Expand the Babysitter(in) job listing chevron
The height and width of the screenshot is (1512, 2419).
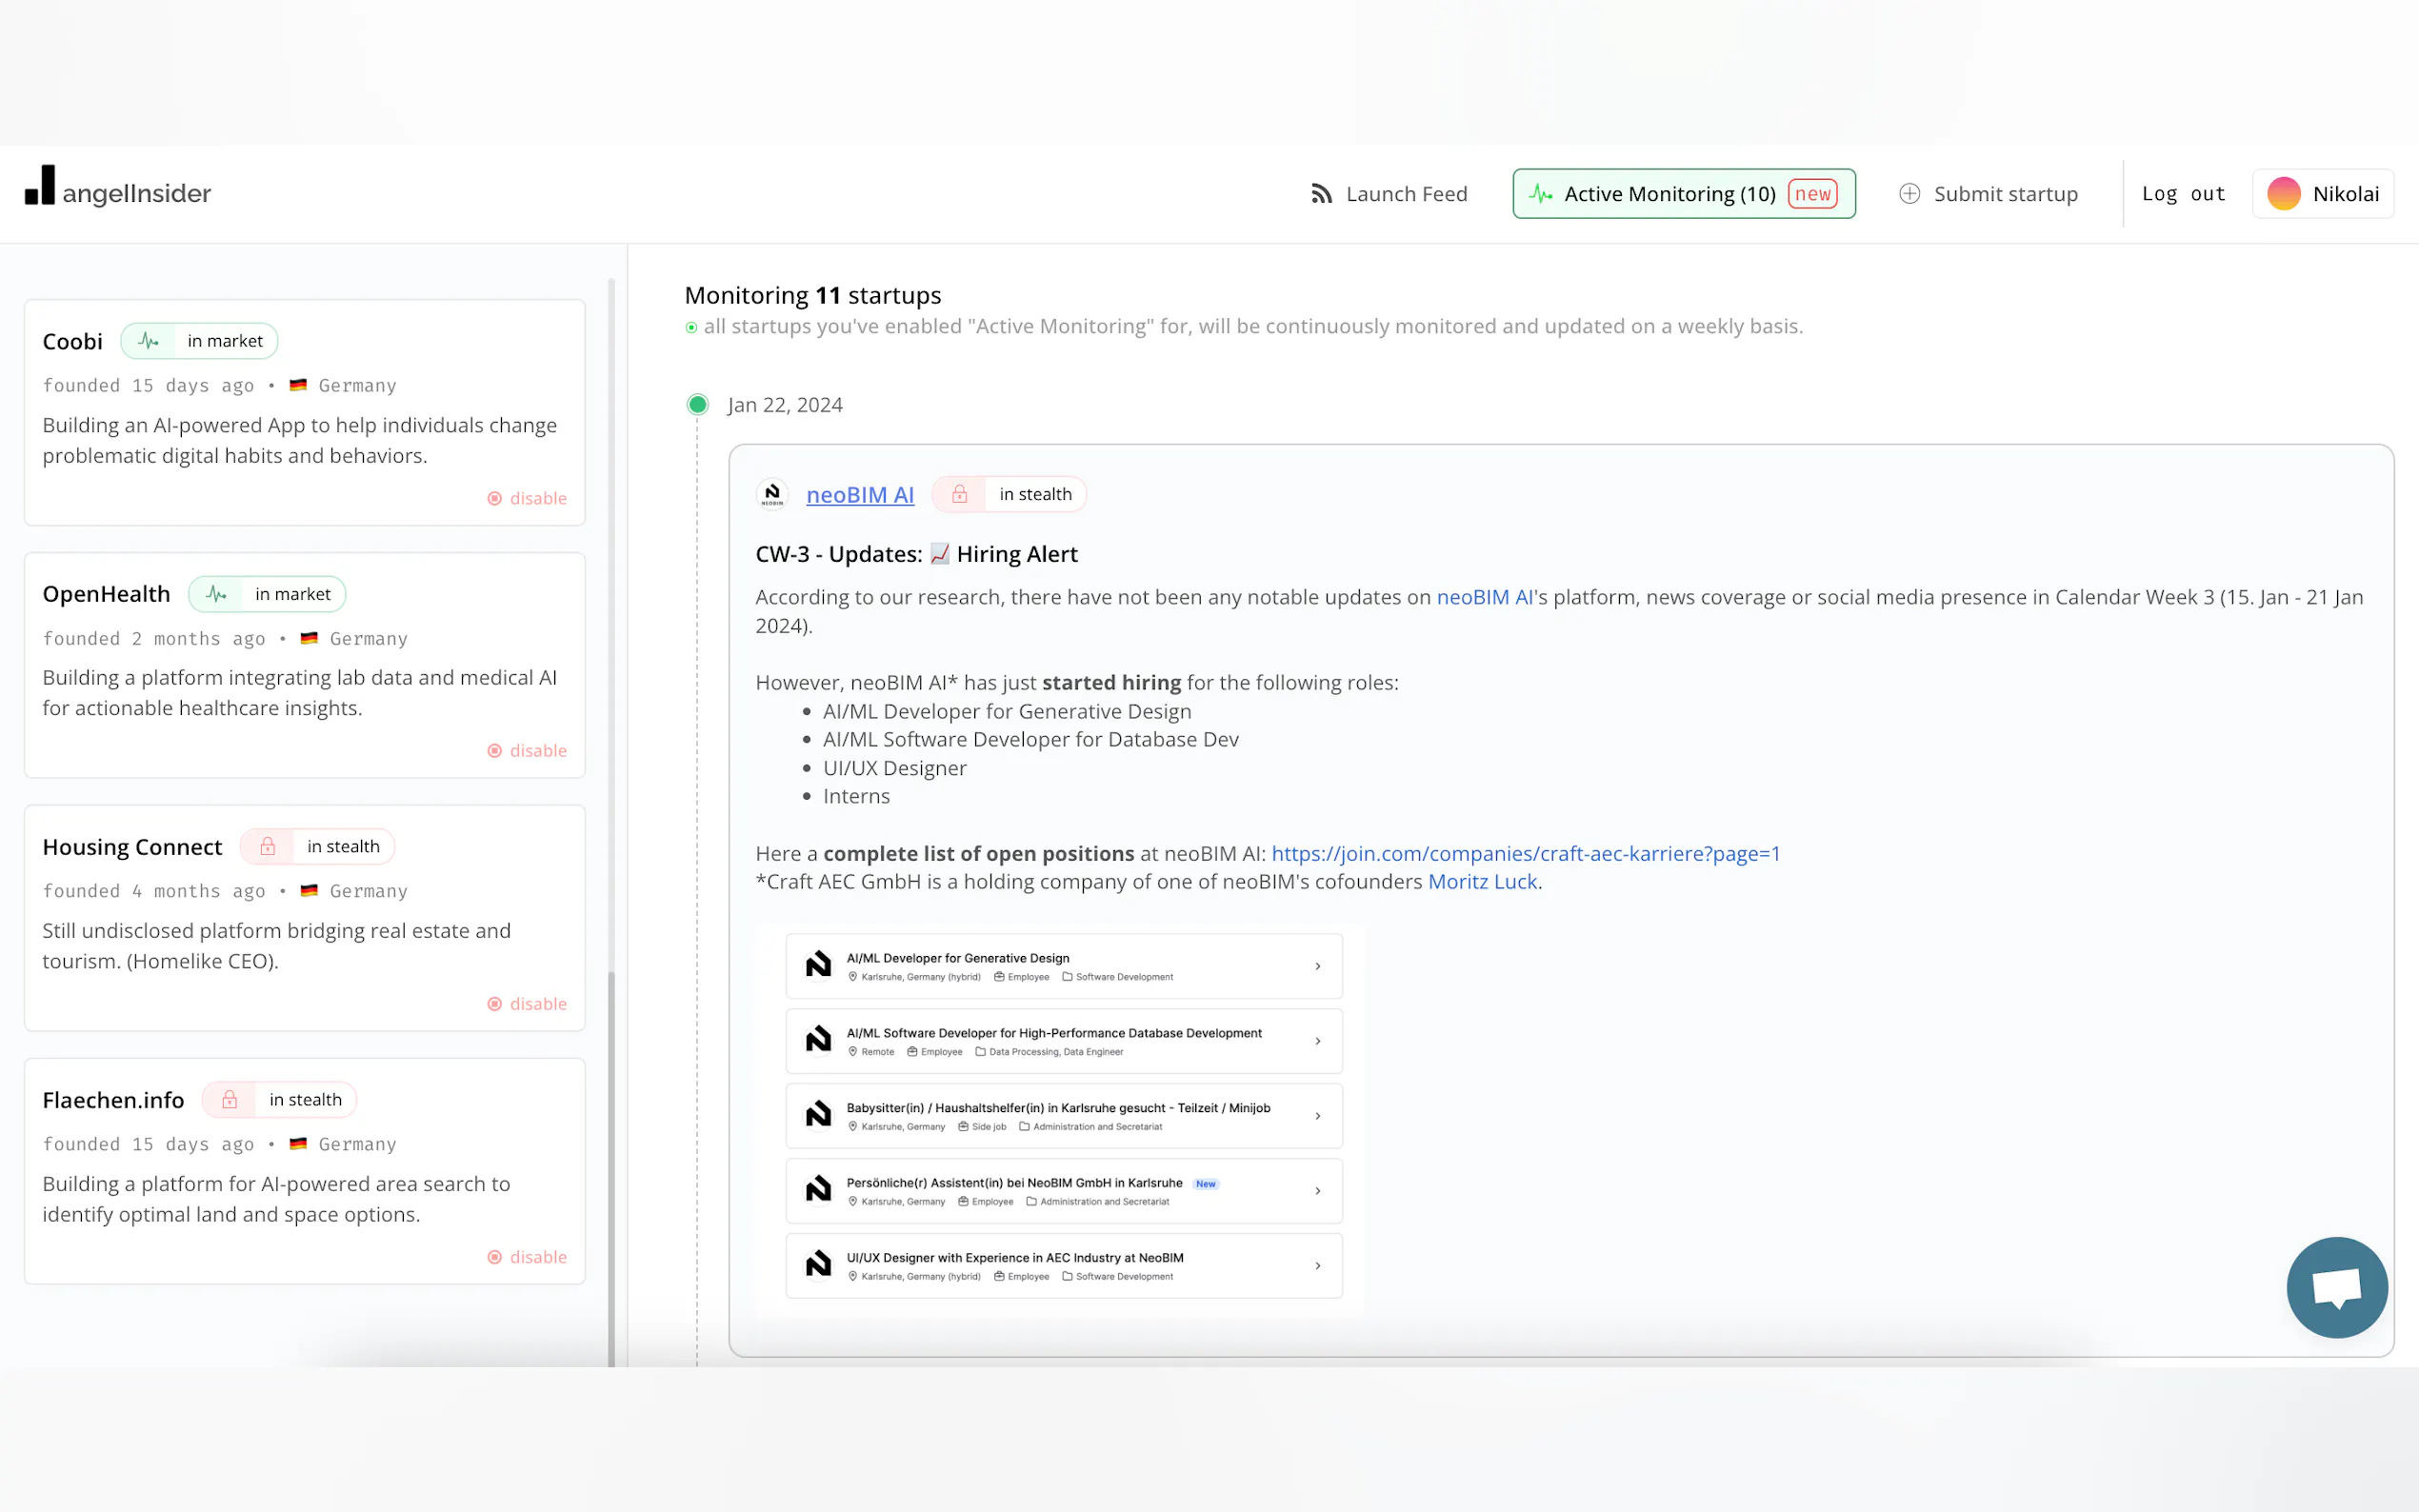1318,1116
